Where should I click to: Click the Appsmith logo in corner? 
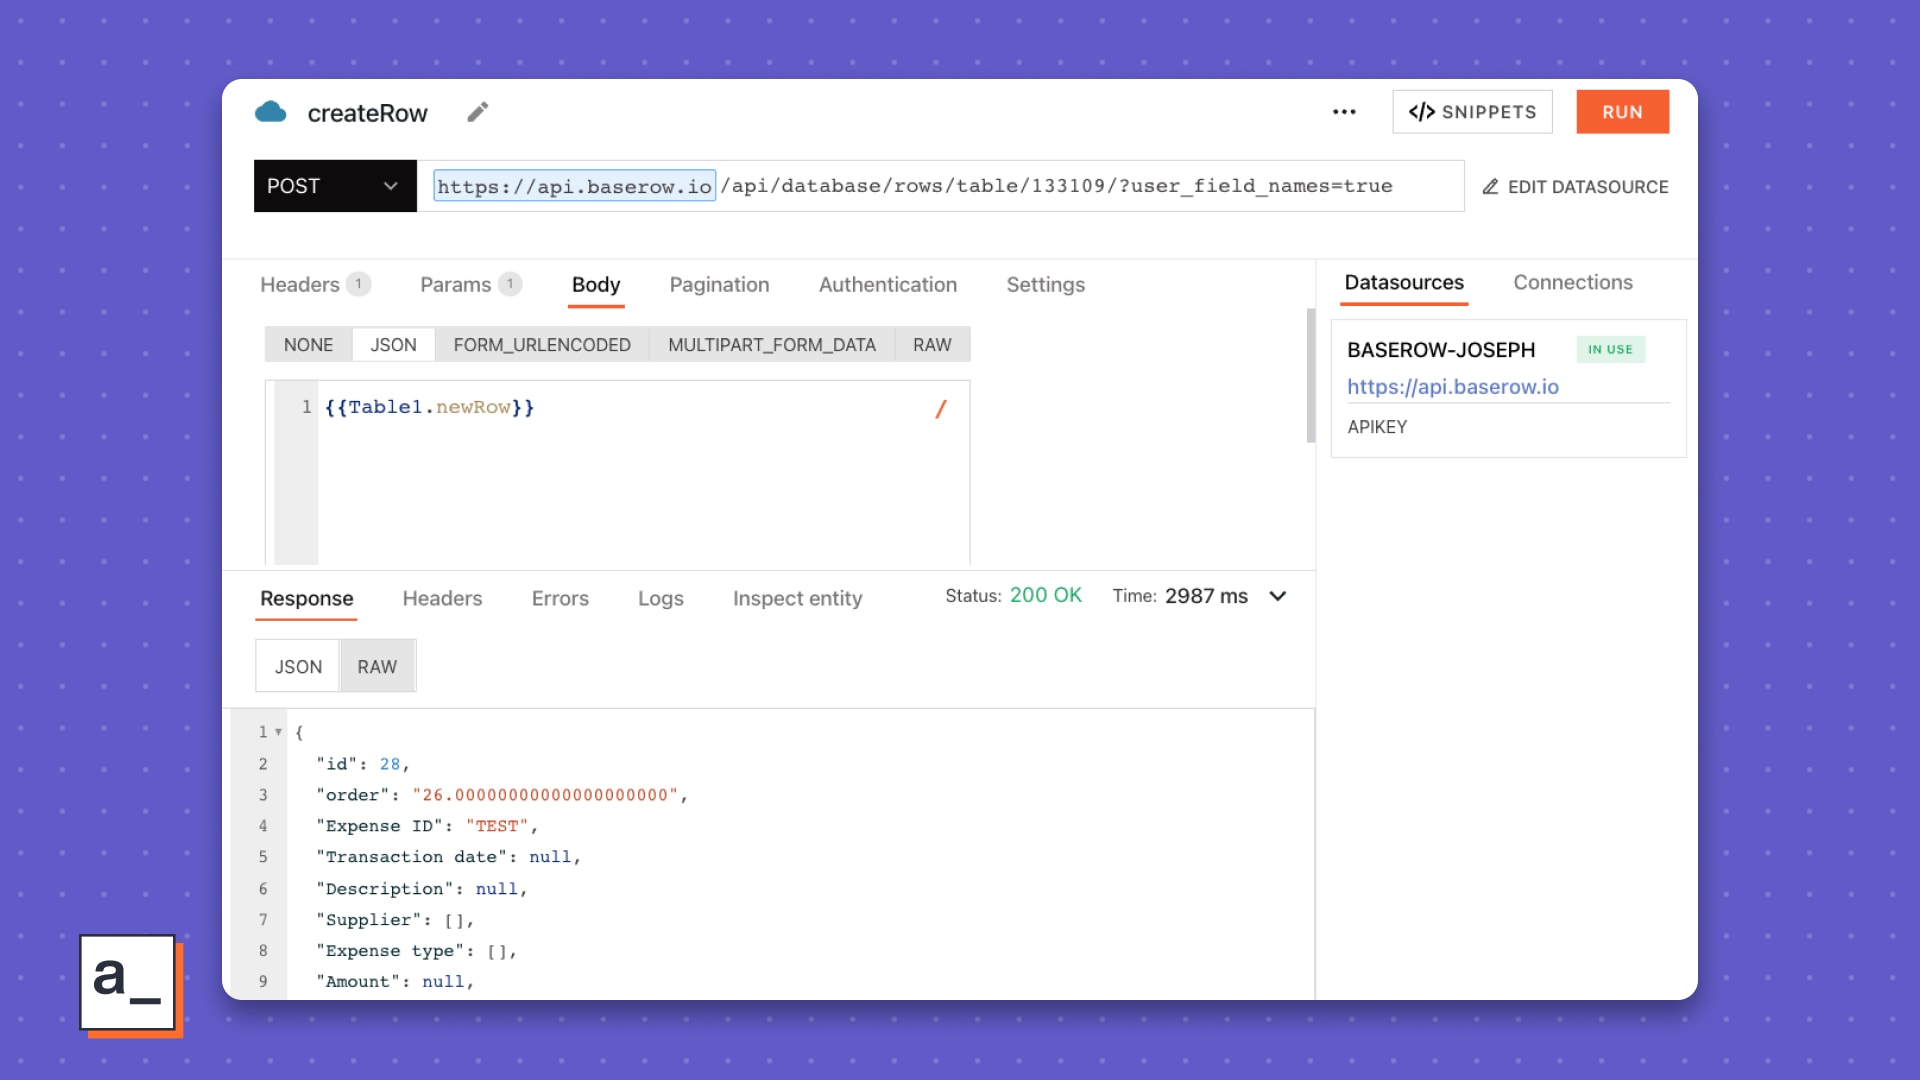click(x=128, y=982)
